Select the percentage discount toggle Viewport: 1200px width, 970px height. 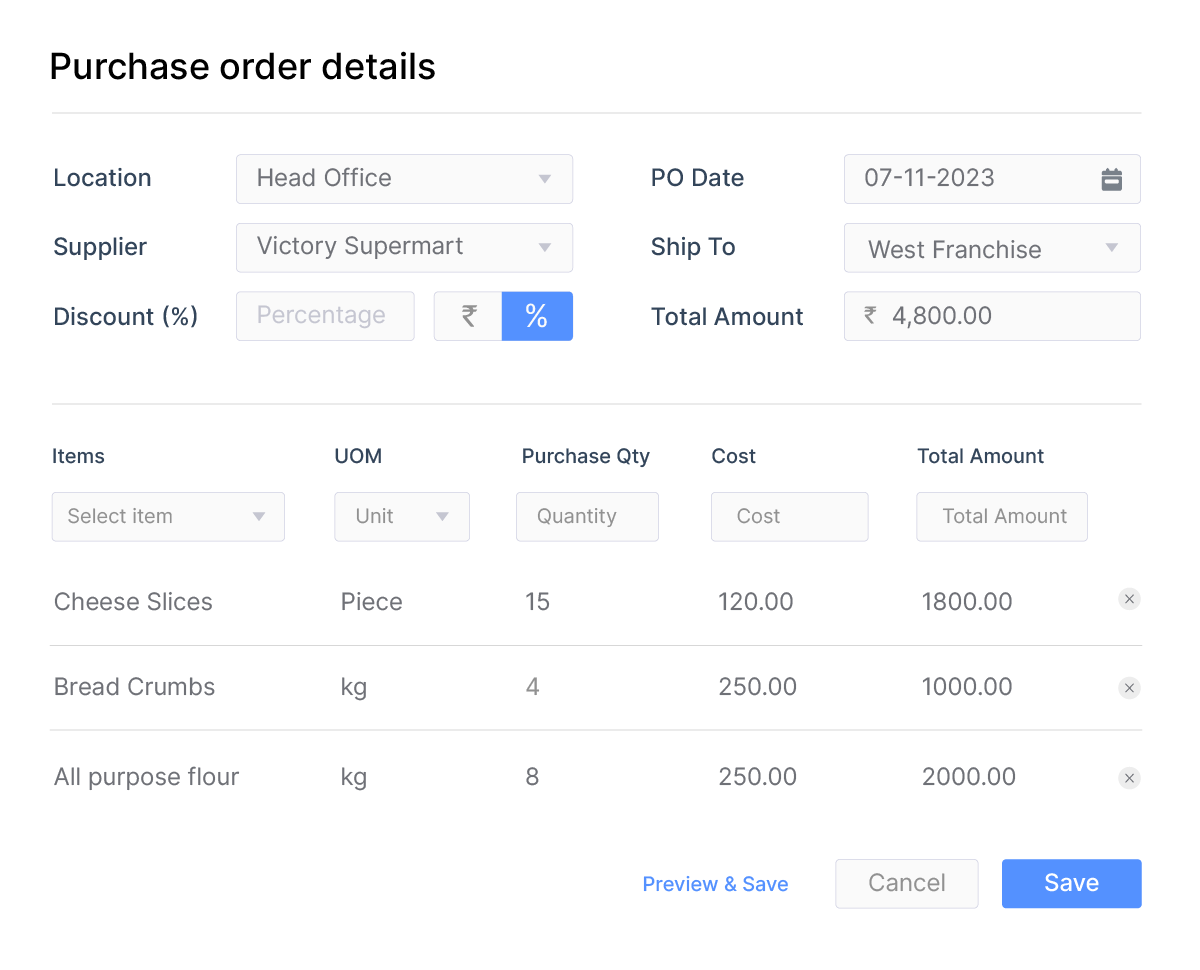(x=537, y=316)
